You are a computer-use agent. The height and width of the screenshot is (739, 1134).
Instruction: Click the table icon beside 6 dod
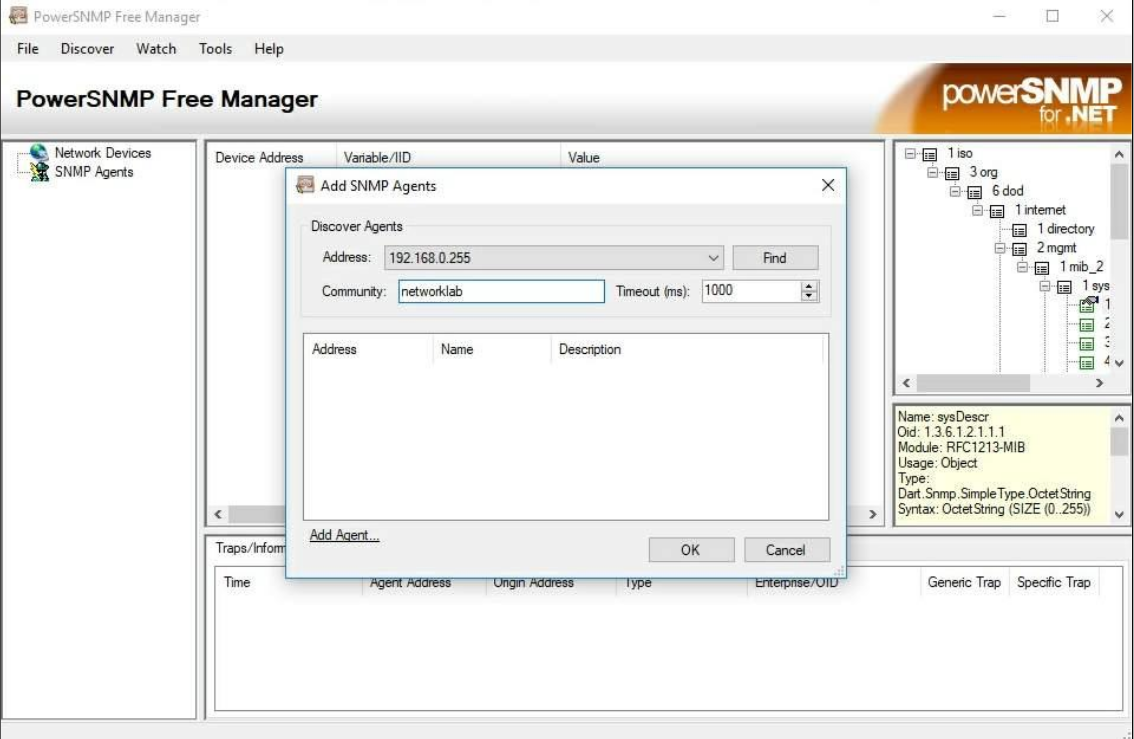975,192
